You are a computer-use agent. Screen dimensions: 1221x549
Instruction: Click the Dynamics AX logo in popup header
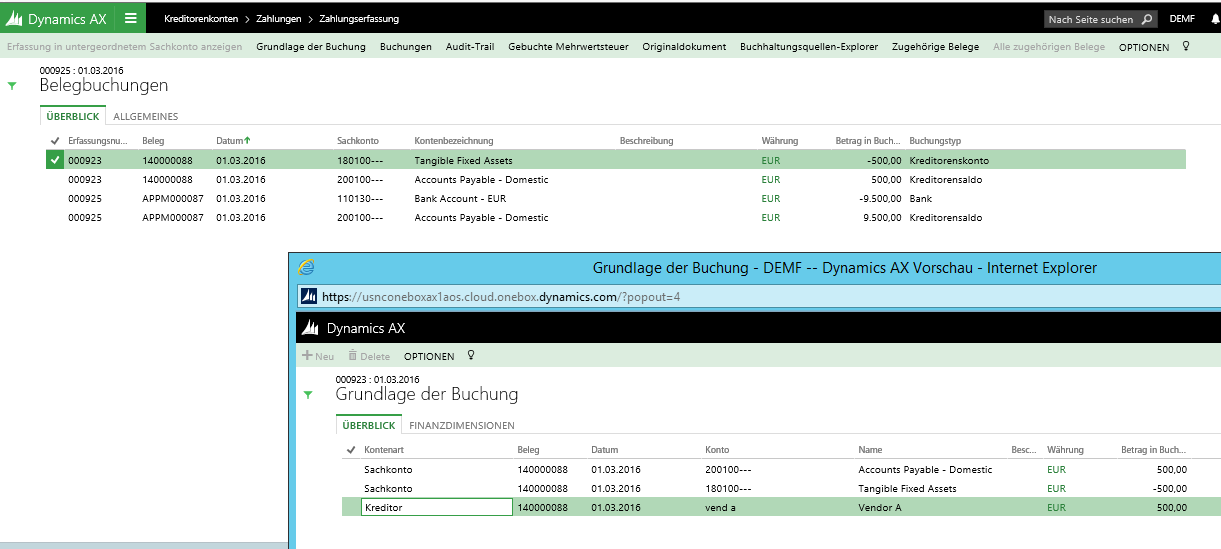tap(312, 328)
